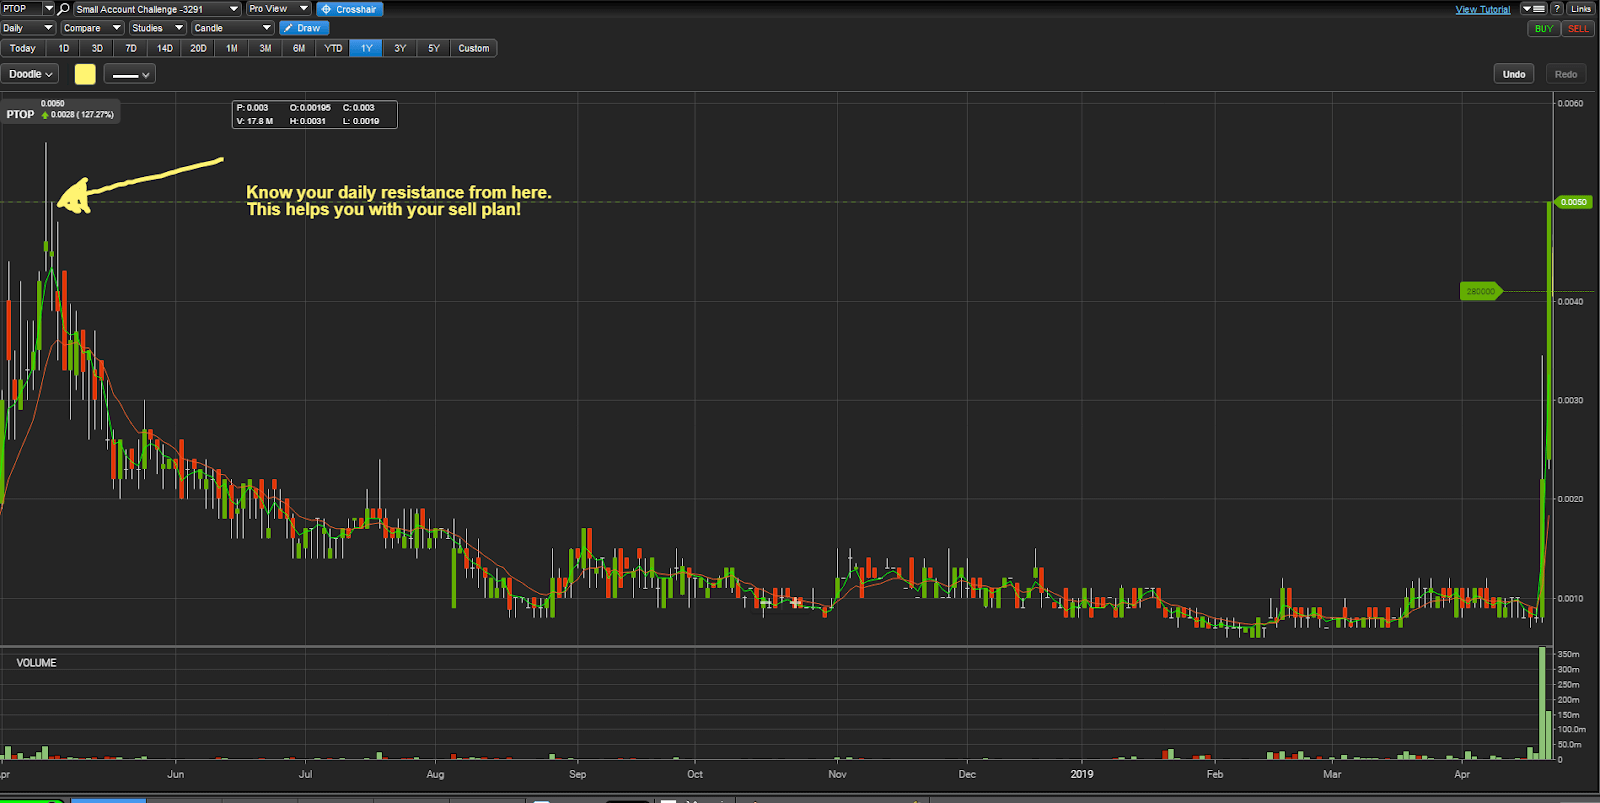The height and width of the screenshot is (803, 1600).
Task: Open the Candle chart type dropdown
Action: [232, 28]
